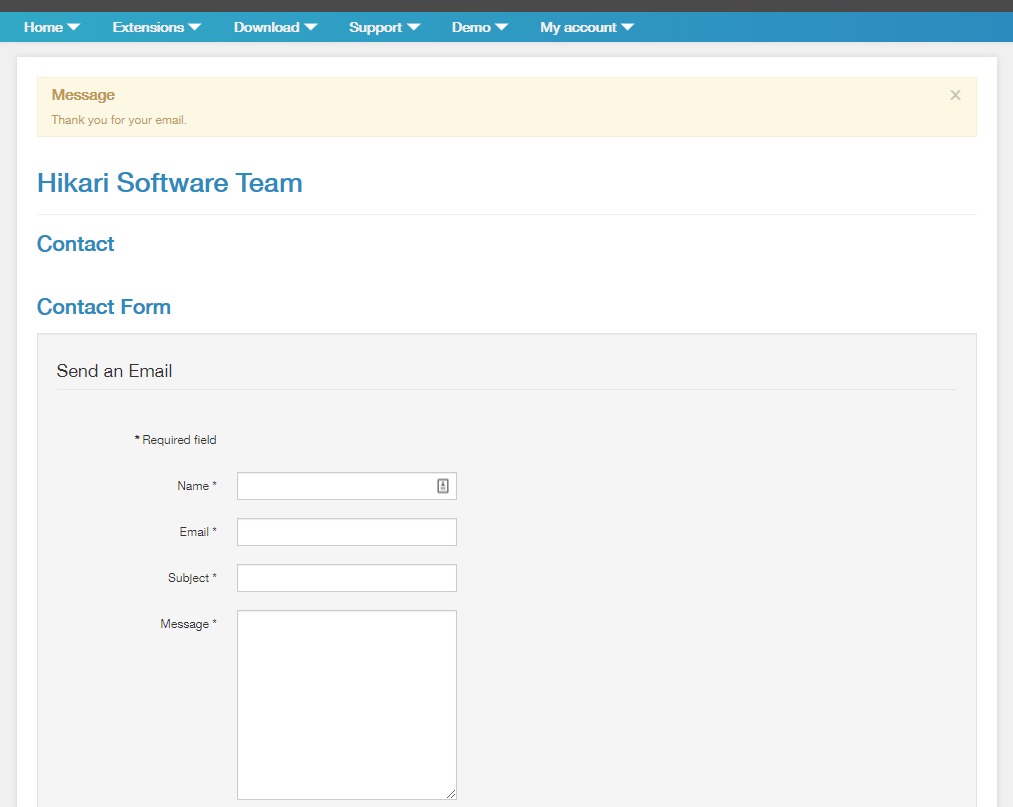
Task: Click the autofill contact icon in Name field
Action: [x=443, y=486]
